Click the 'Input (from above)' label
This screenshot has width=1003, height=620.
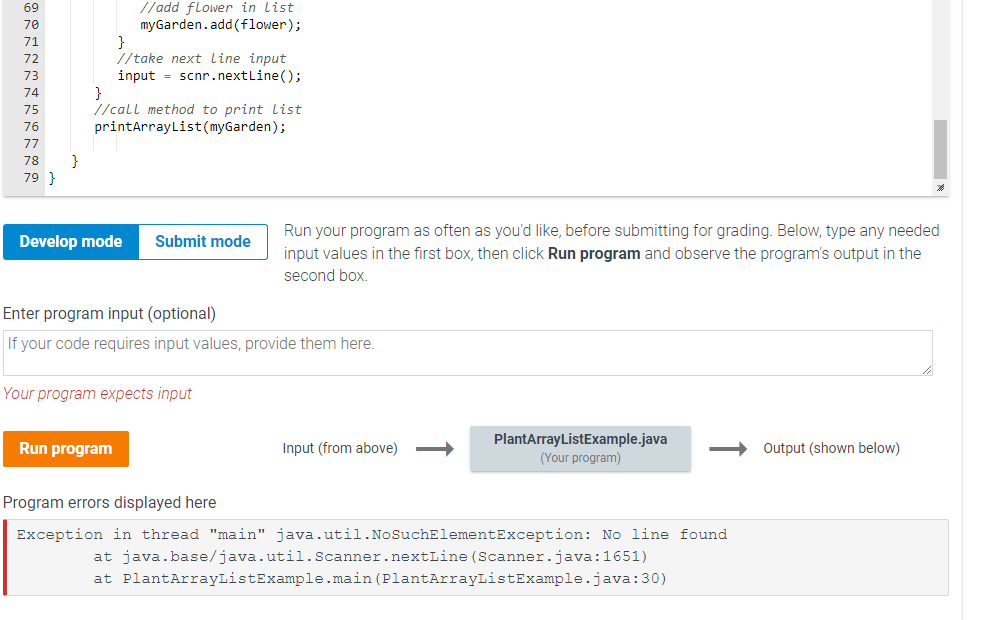coord(339,448)
